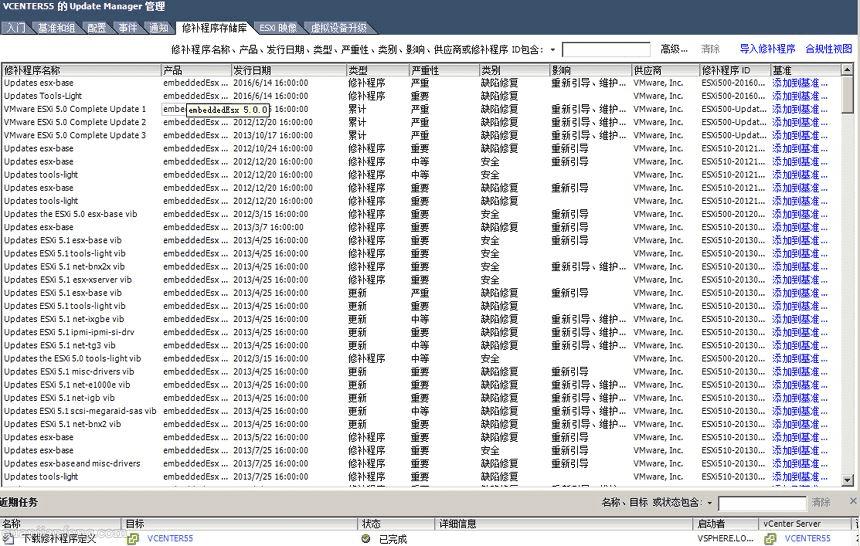Click 清除 next to the patch search box
Viewport: 860px width, 546px height.
coord(710,49)
